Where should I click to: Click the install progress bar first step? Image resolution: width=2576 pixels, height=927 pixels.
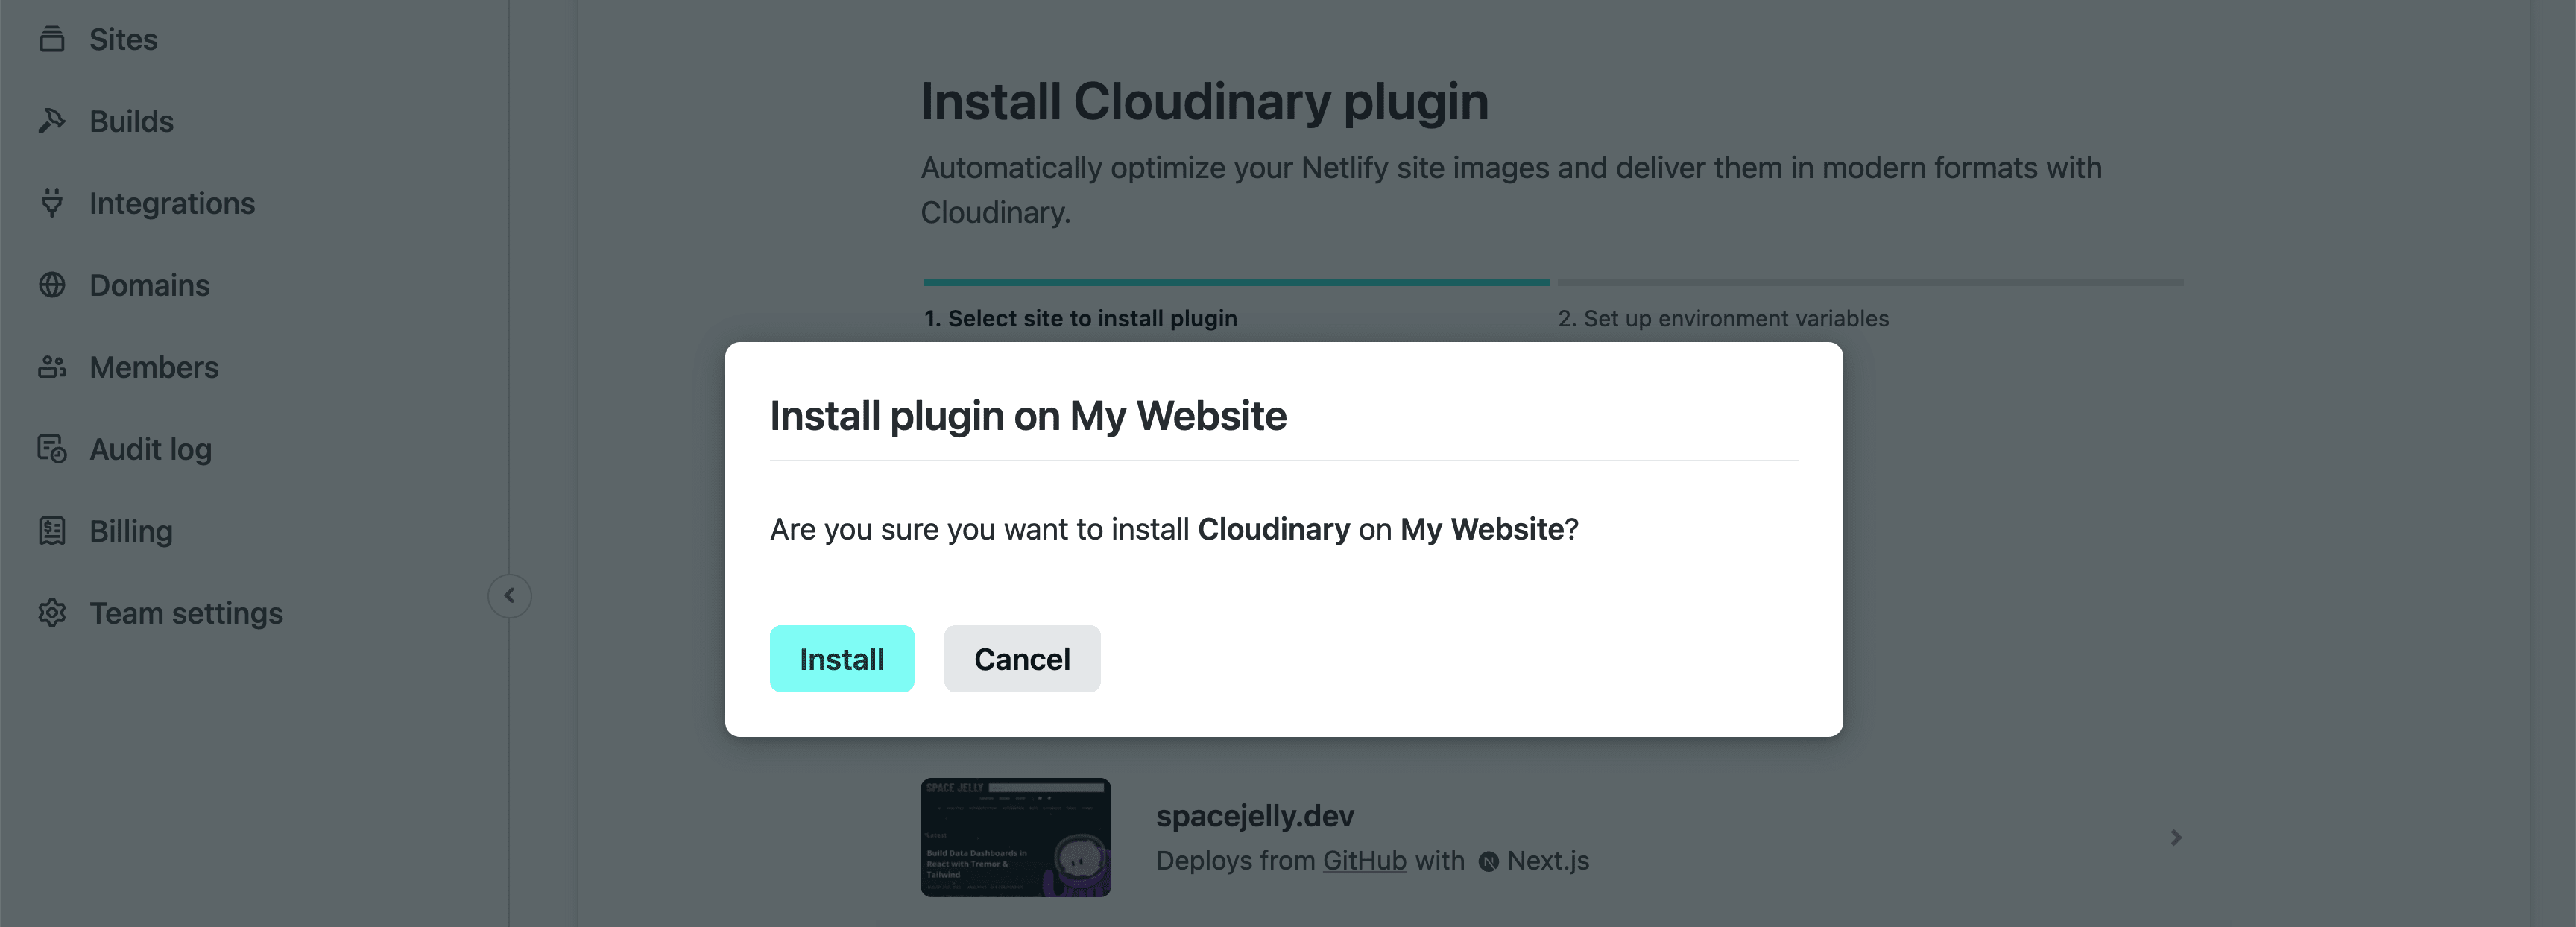1236,282
